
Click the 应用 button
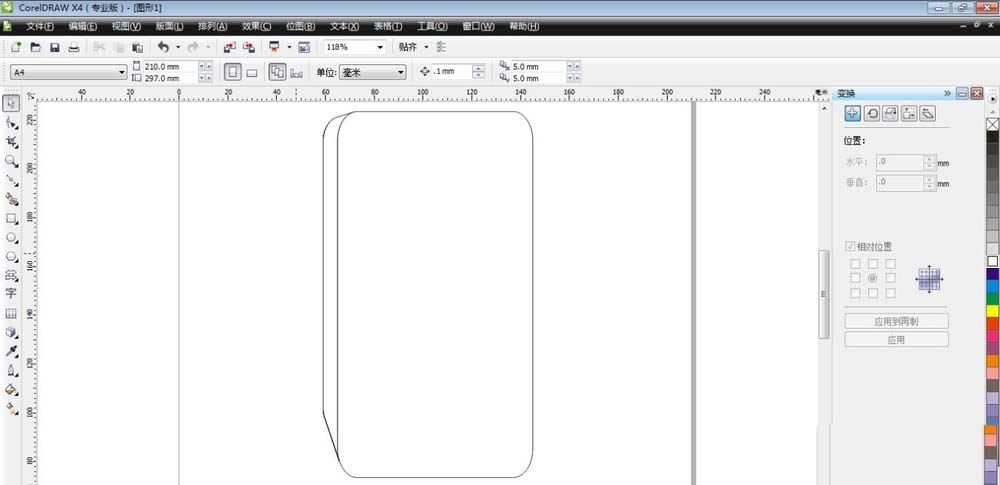pos(896,340)
